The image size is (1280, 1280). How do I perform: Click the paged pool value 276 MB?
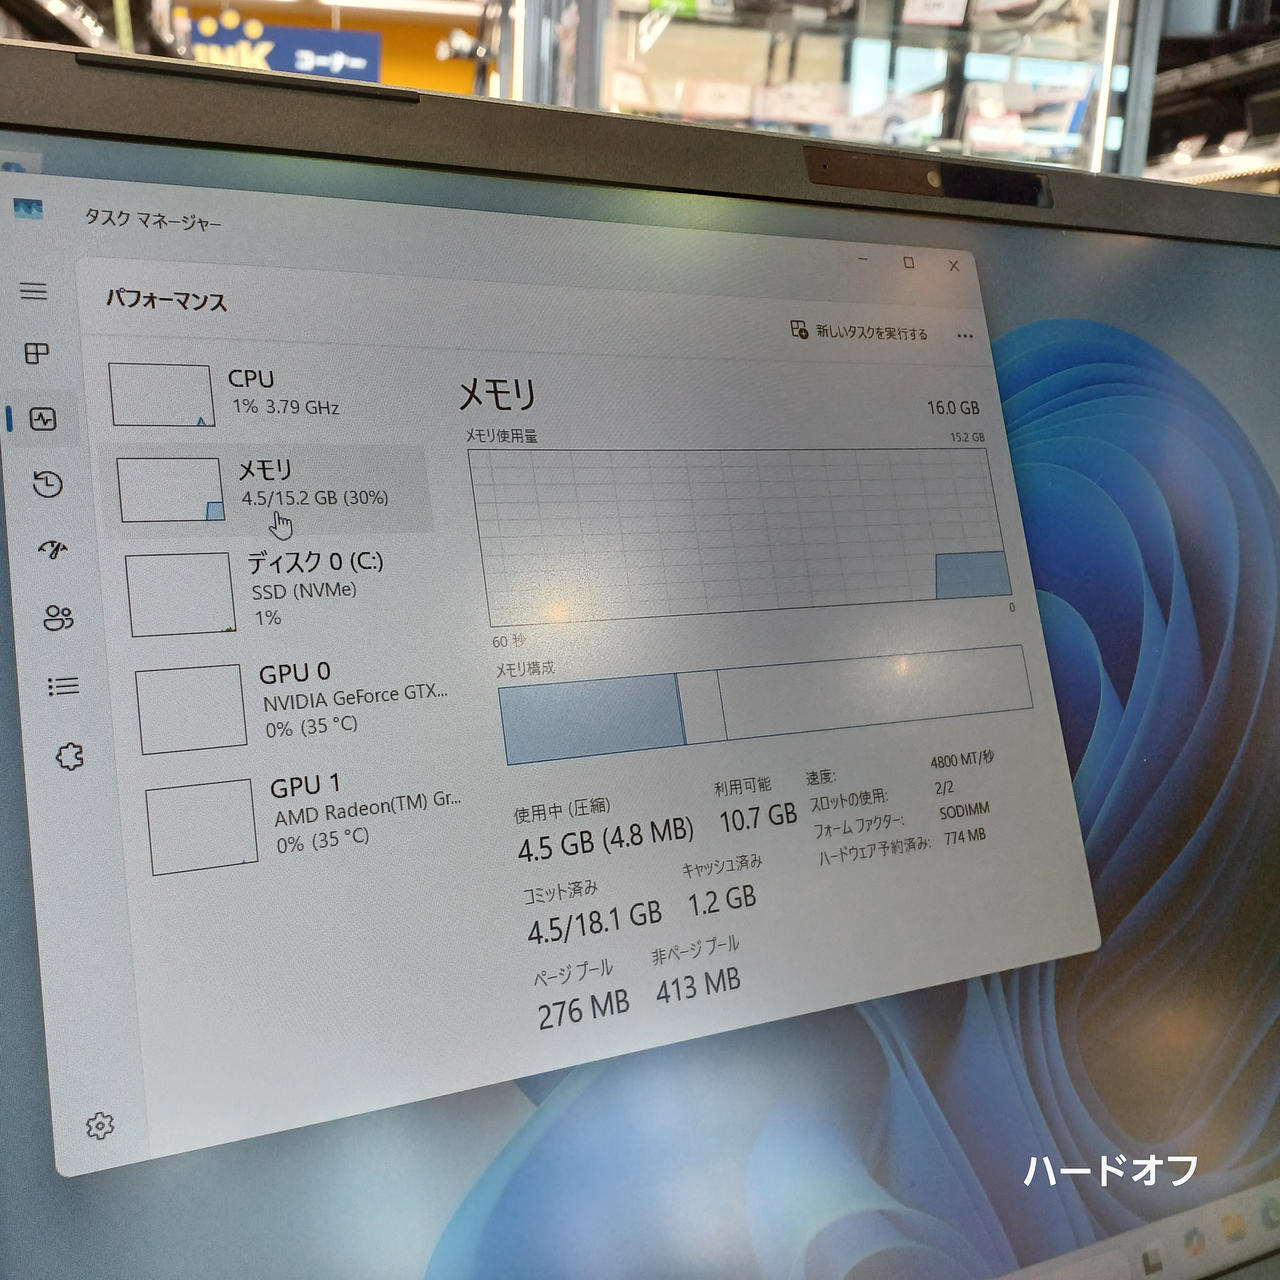pos(583,1008)
